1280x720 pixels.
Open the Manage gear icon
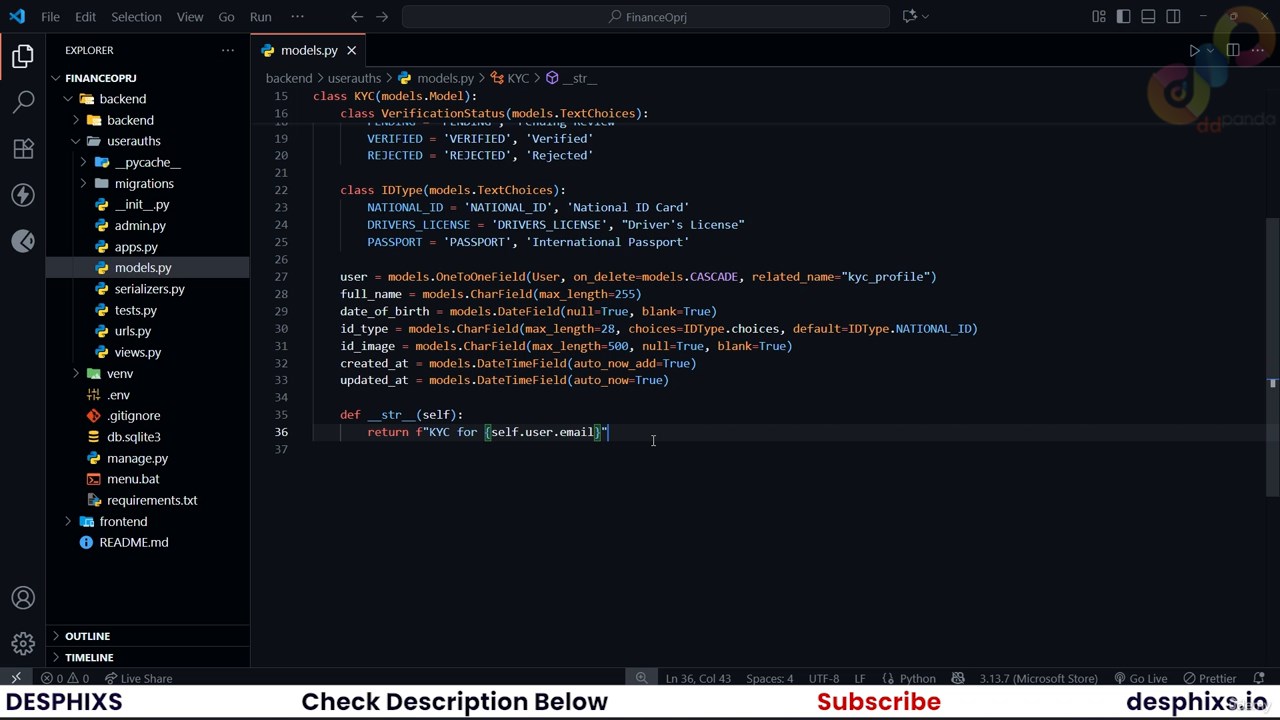(23, 644)
